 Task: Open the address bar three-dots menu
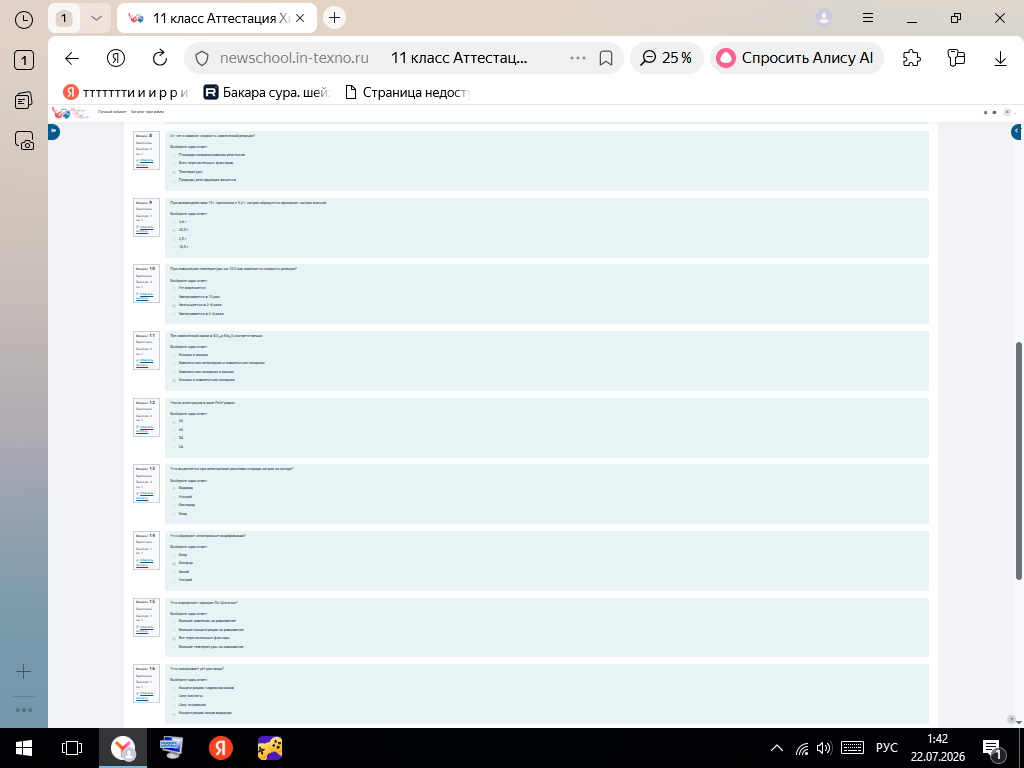[578, 58]
